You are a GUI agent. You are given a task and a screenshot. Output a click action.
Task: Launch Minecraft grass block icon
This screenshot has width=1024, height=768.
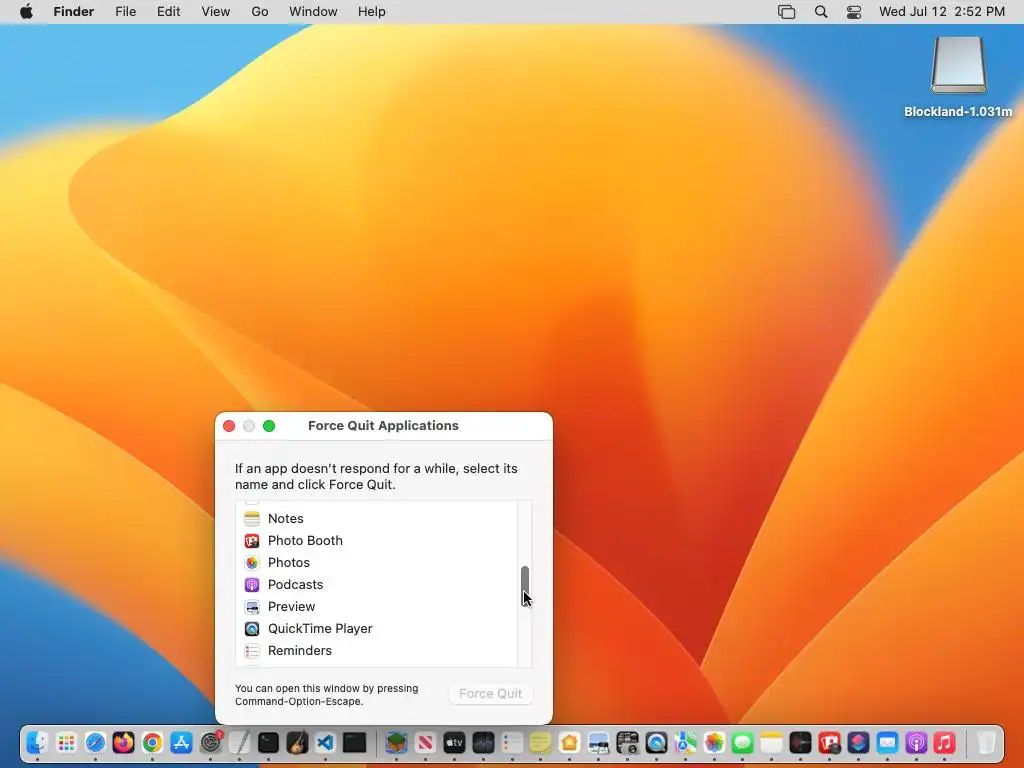(x=396, y=743)
